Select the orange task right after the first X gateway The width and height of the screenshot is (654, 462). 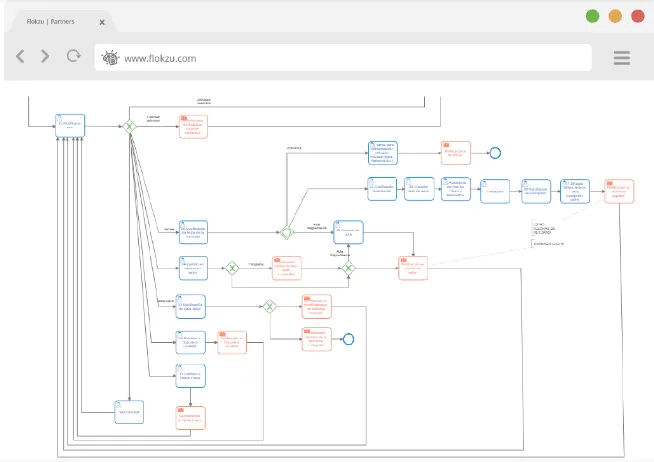point(194,127)
